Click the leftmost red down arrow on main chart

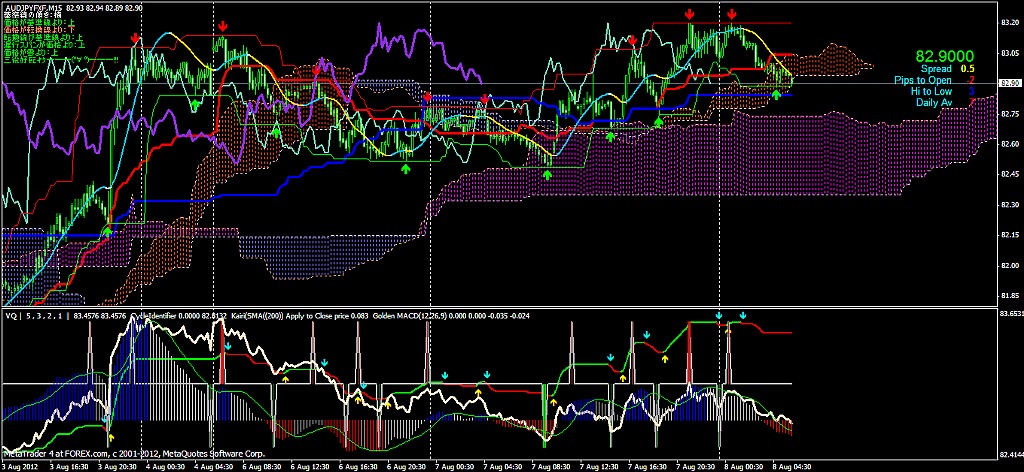136,38
